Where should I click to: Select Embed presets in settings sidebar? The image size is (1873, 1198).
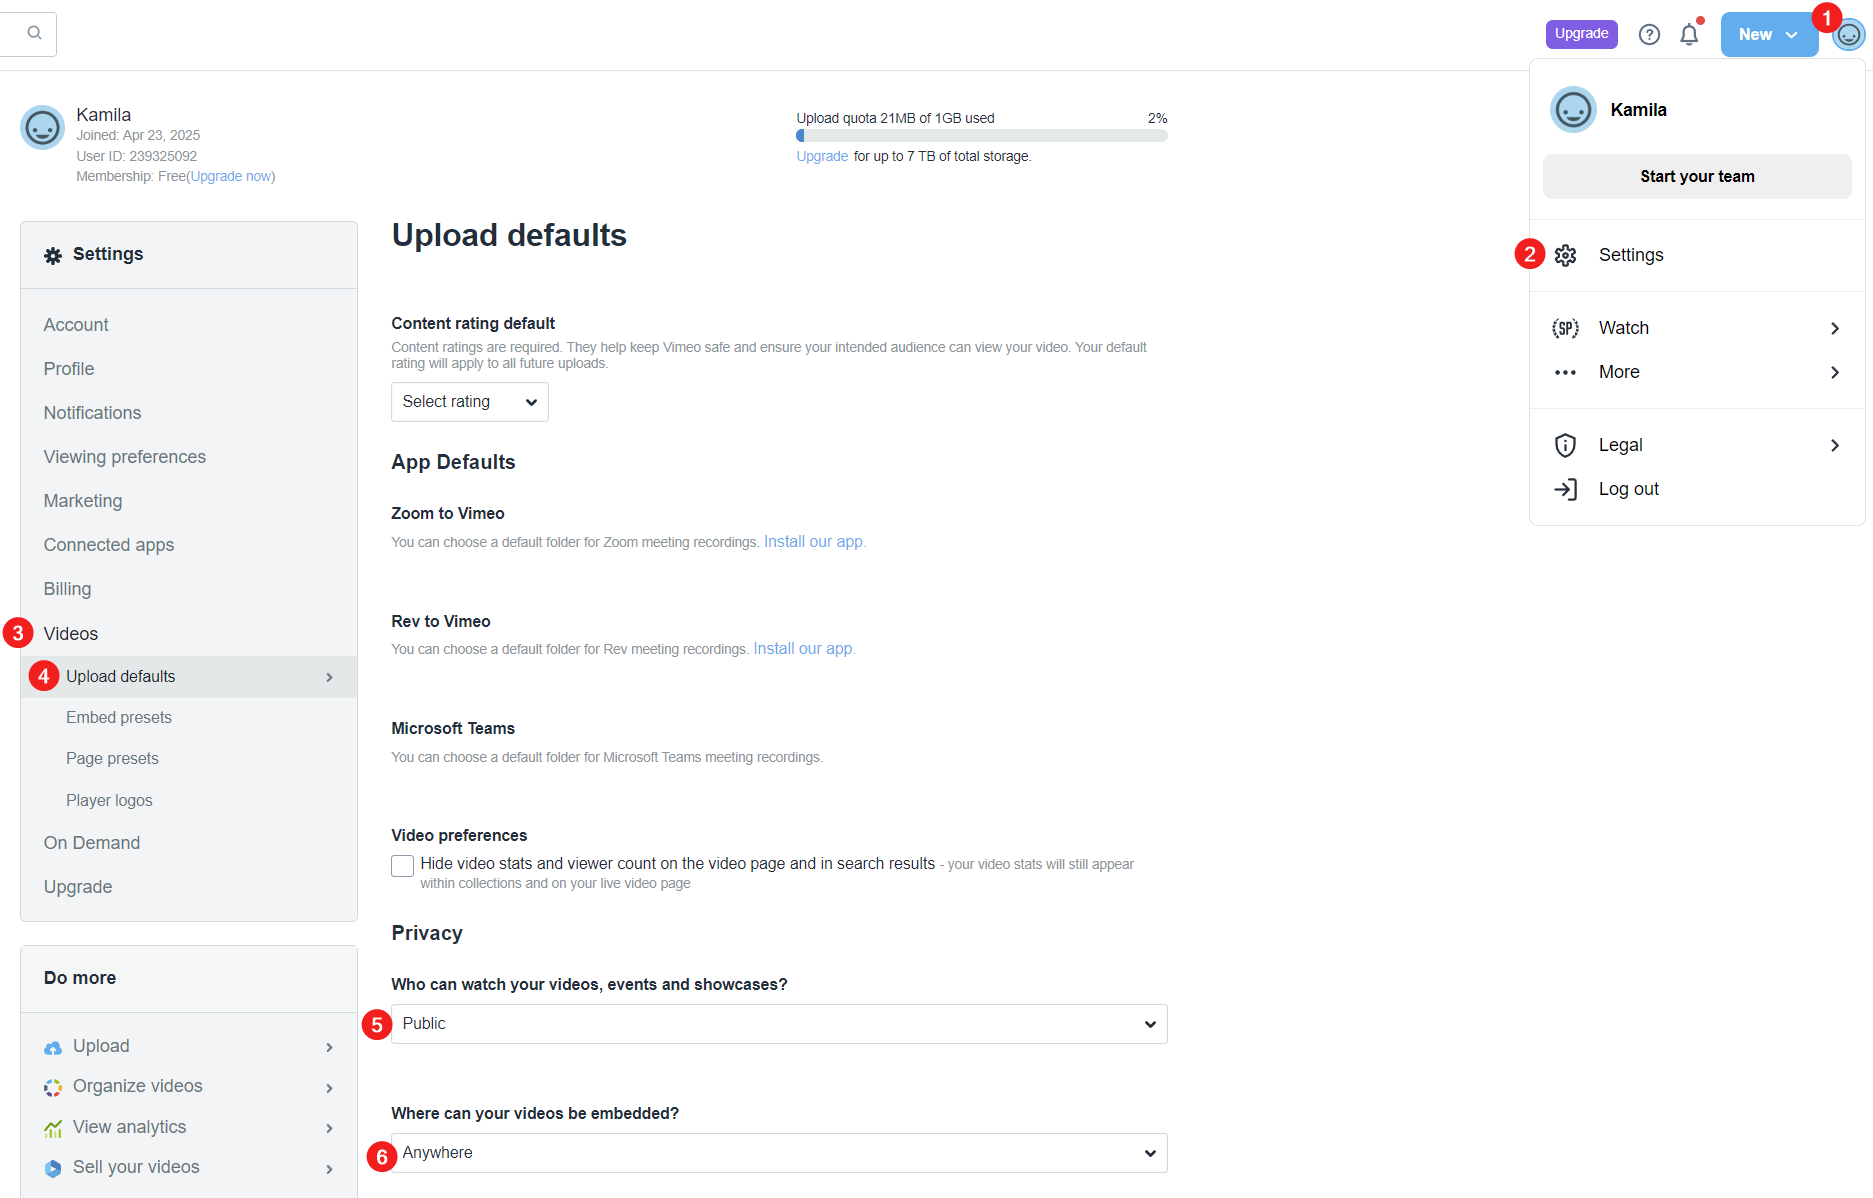coord(119,717)
